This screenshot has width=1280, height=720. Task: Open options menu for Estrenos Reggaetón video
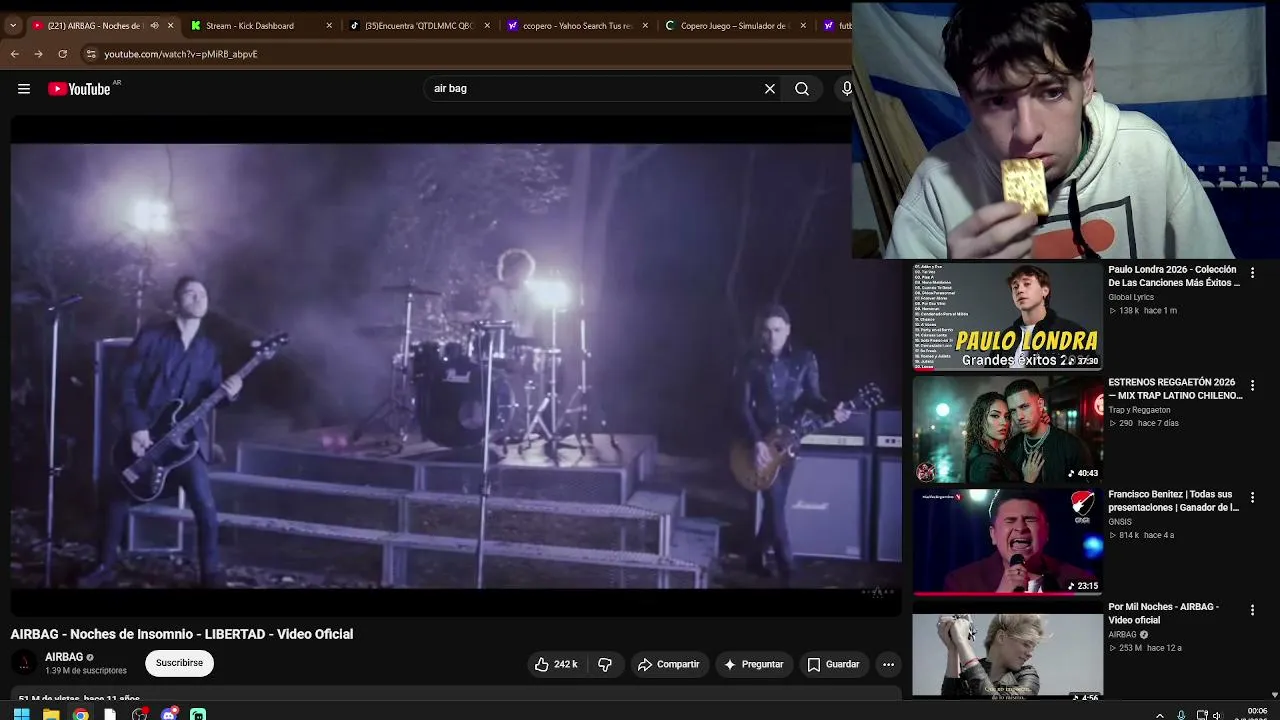(1252, 385)
